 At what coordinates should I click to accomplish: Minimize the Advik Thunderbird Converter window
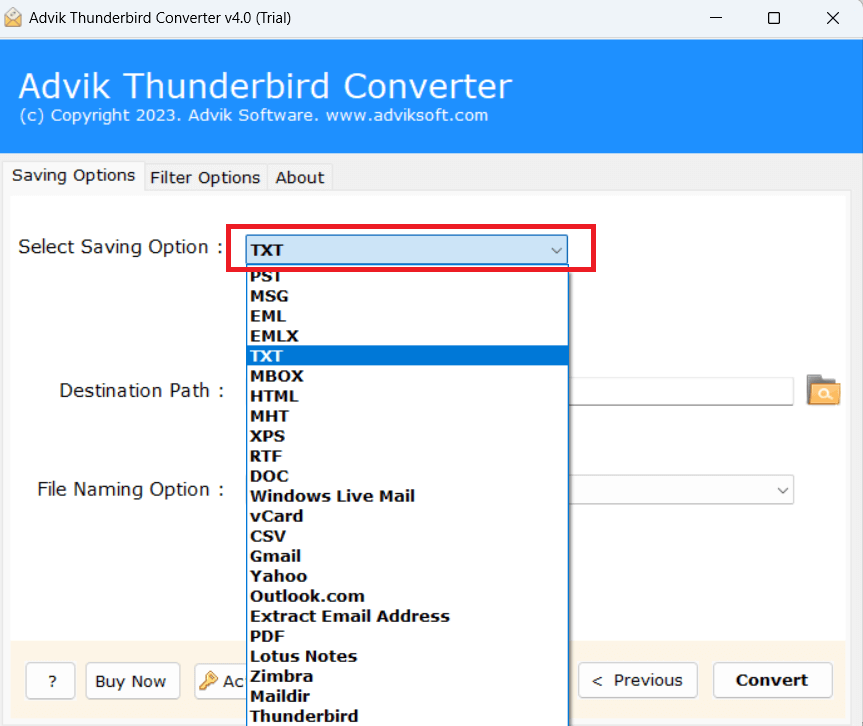[x=715, y=18]
